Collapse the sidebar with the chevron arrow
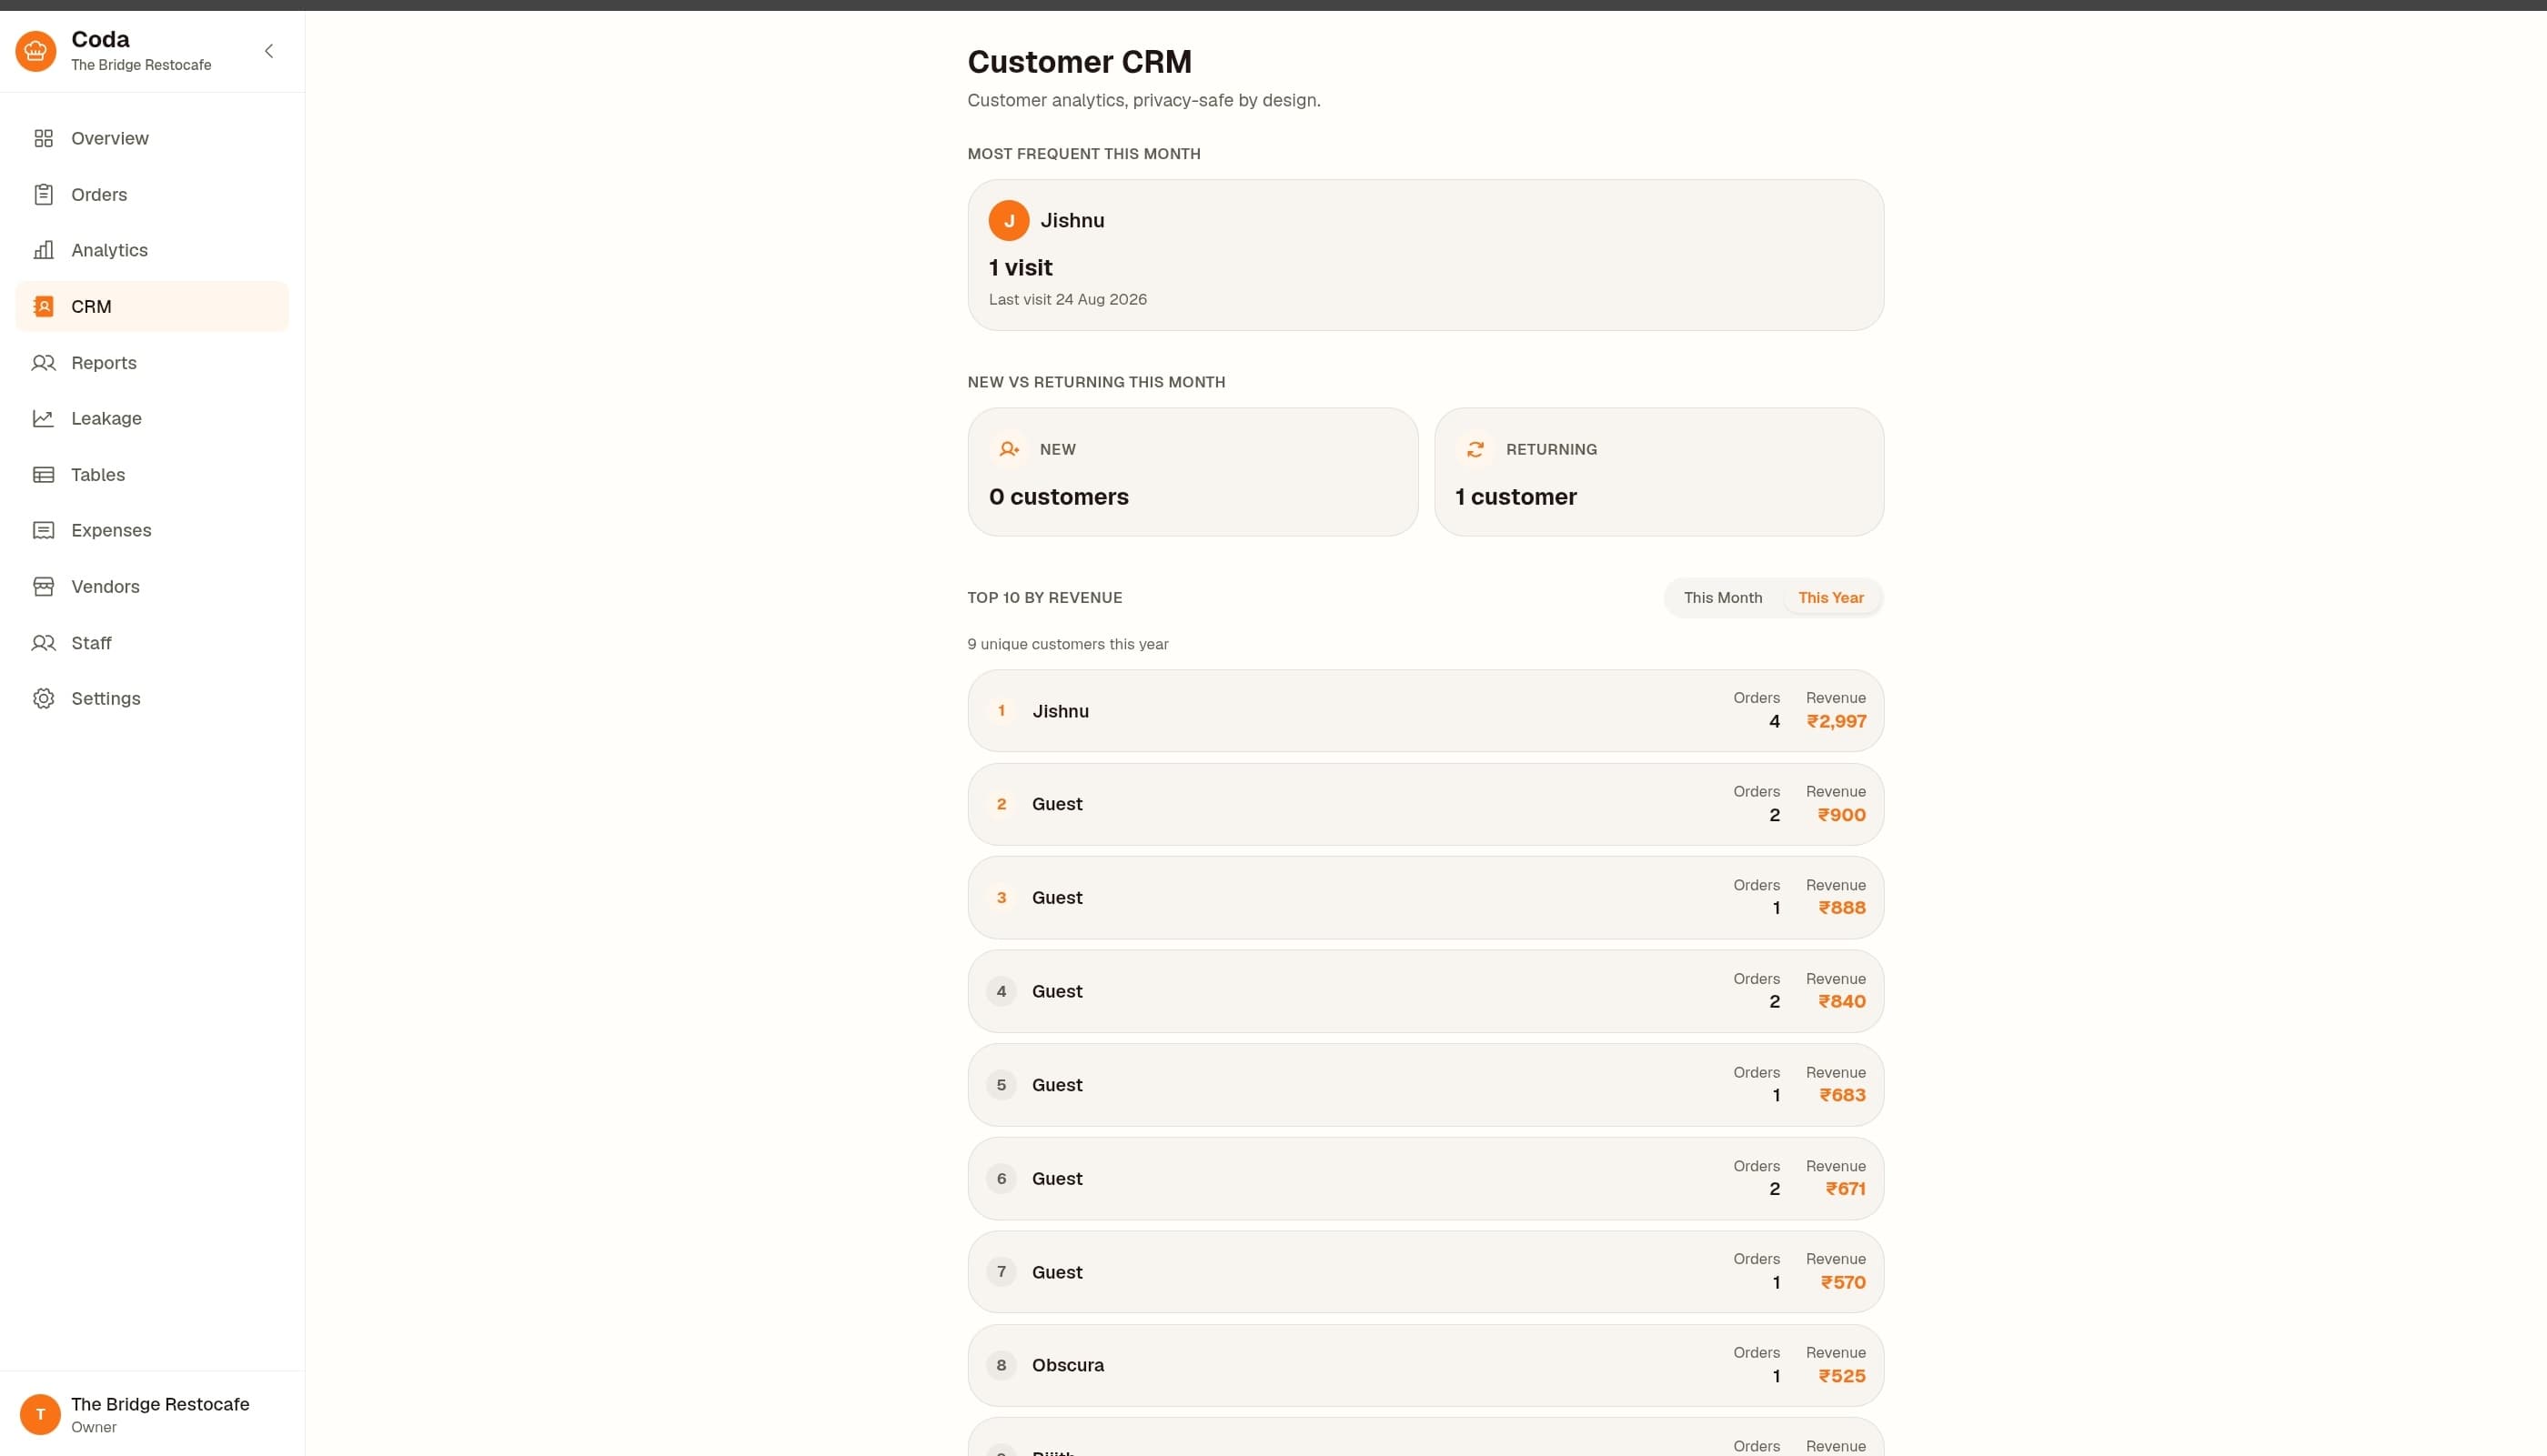The image size is (2547, 1456). click(x=268, y=51)
